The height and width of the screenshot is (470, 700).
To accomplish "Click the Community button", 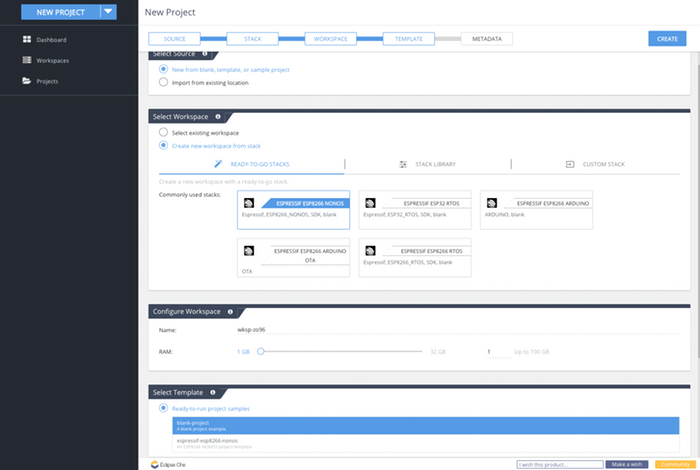I will pos(675,465).
